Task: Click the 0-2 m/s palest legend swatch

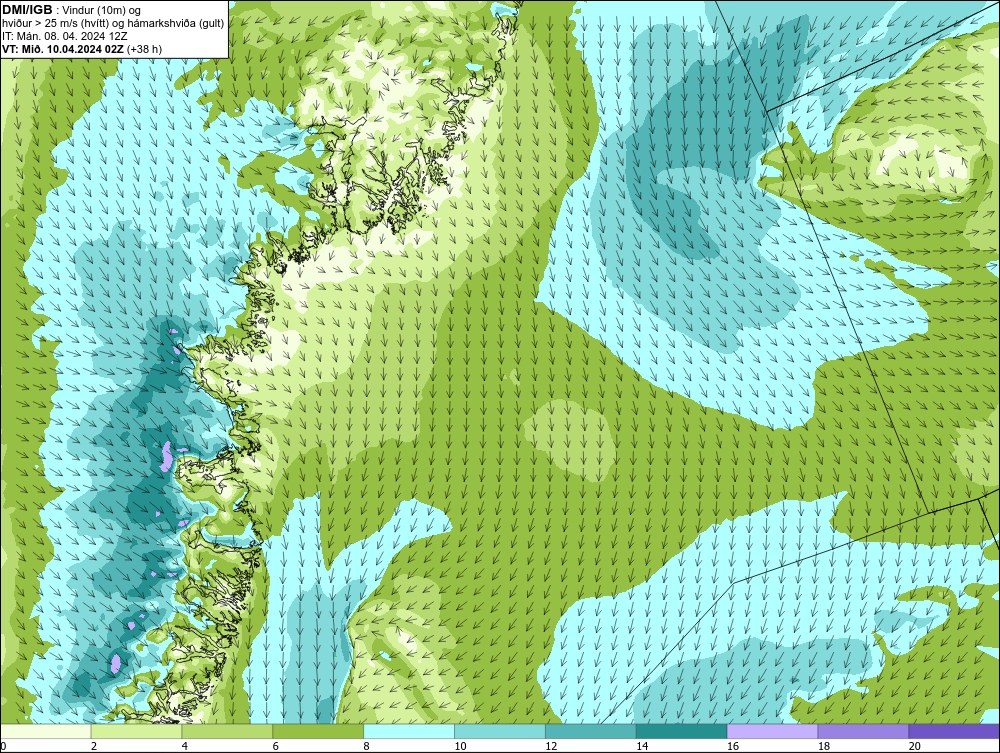Action: pyautogui.click(x=46, y=731)
